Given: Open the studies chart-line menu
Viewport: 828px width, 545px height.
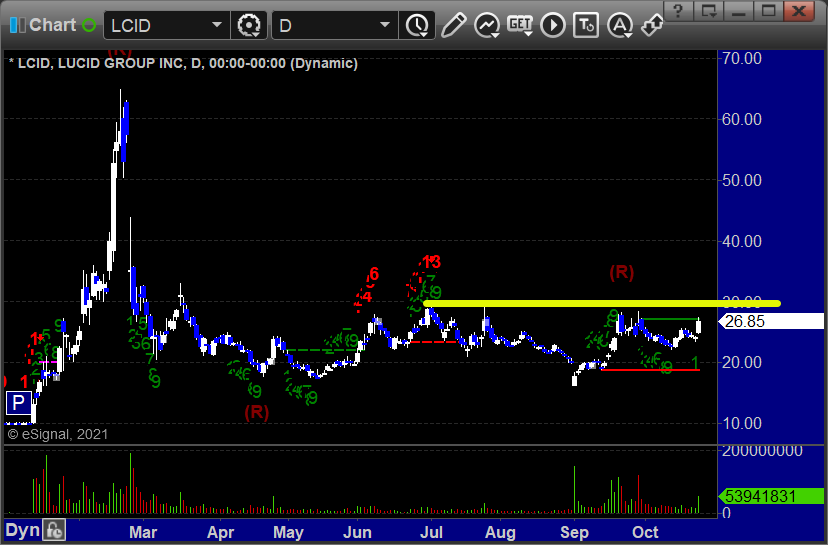Looking at the screenshot, I should click(487, 25).
